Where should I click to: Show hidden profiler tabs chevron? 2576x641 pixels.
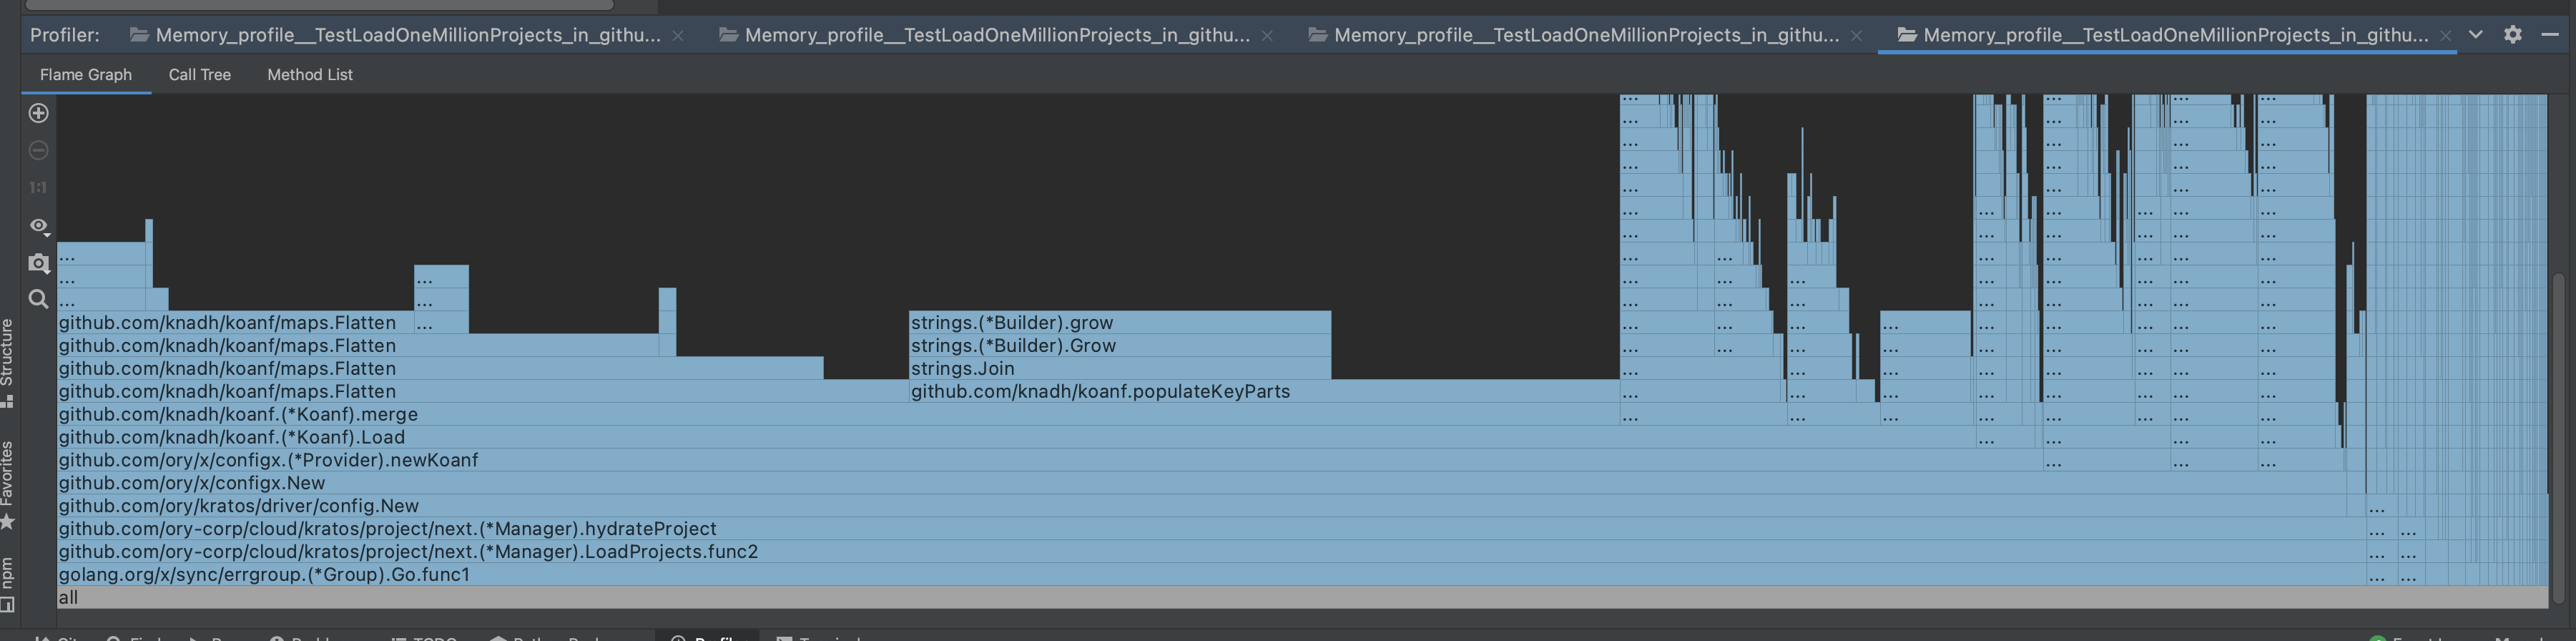pyautogui.click(x=2475, y=34)
